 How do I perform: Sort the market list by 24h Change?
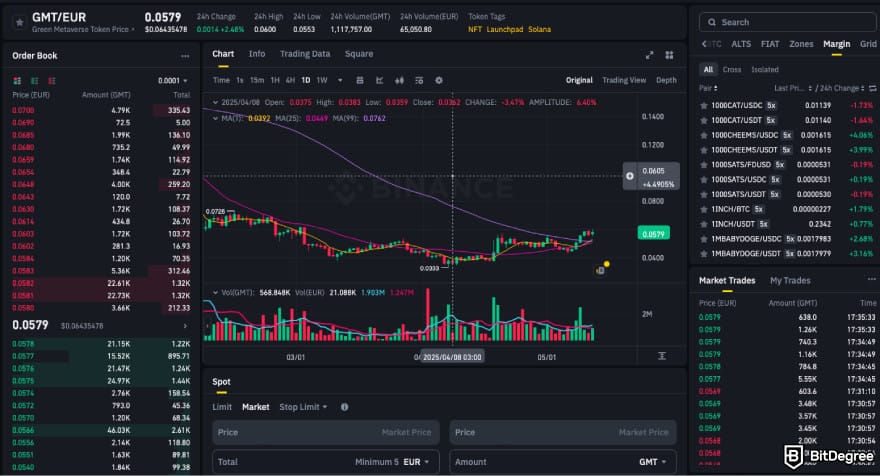point(840,88)
